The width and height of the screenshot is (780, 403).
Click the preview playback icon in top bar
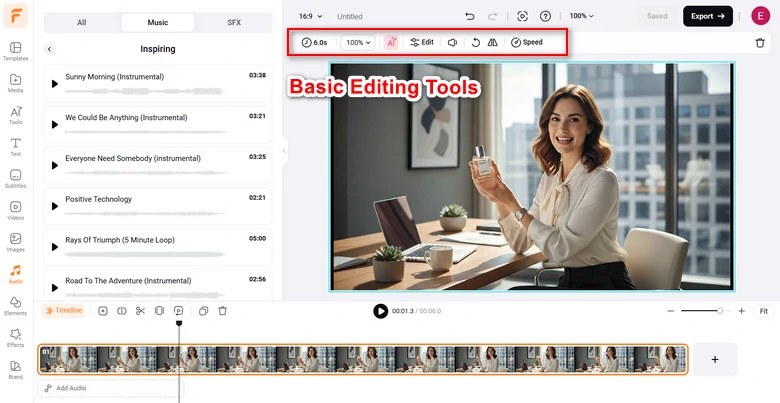point(522,16)
